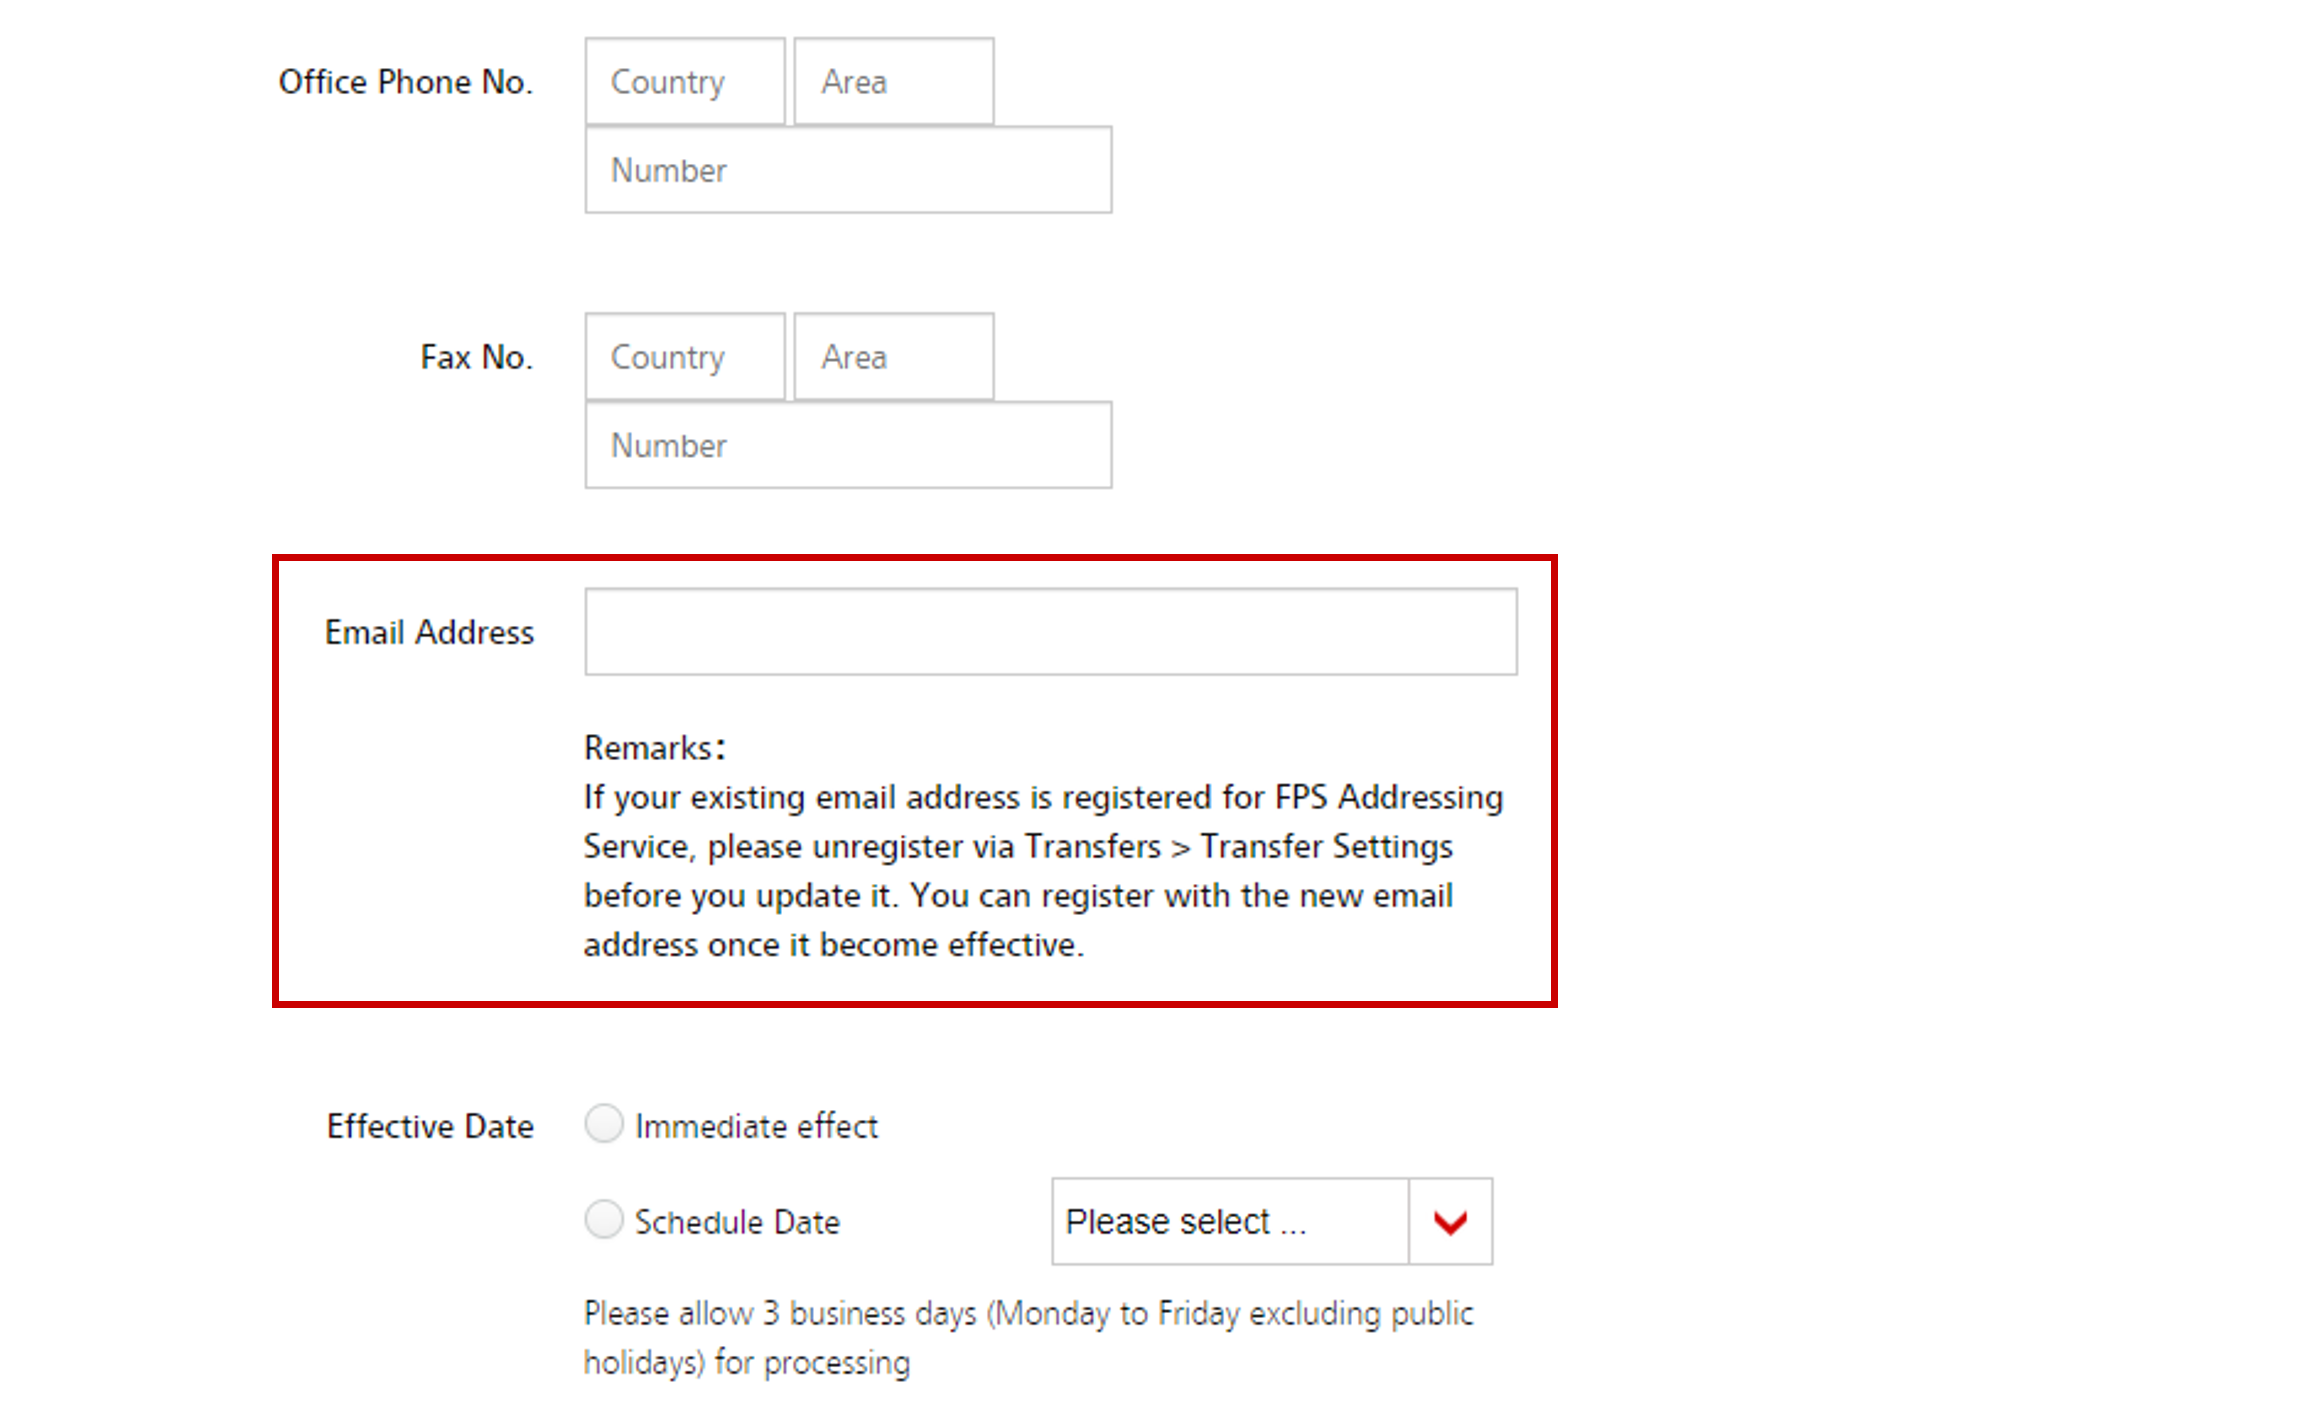2302x1418 pixels.
Task: Click the Email Address input field
Action: pos(1050,632)
